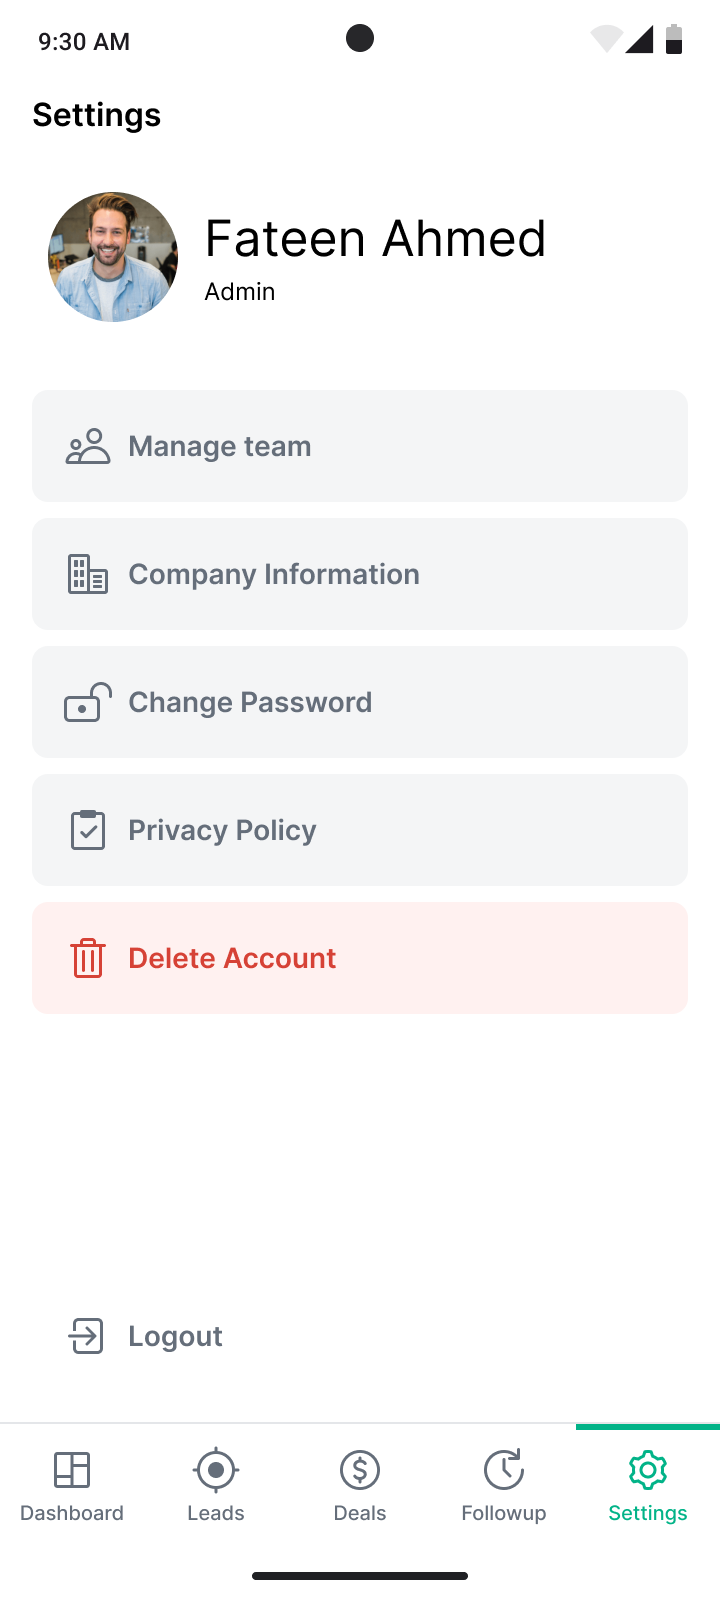Screen dimensions: 720x1600
Task: Click the Company Information building icon
Action: tap(88, 574)
